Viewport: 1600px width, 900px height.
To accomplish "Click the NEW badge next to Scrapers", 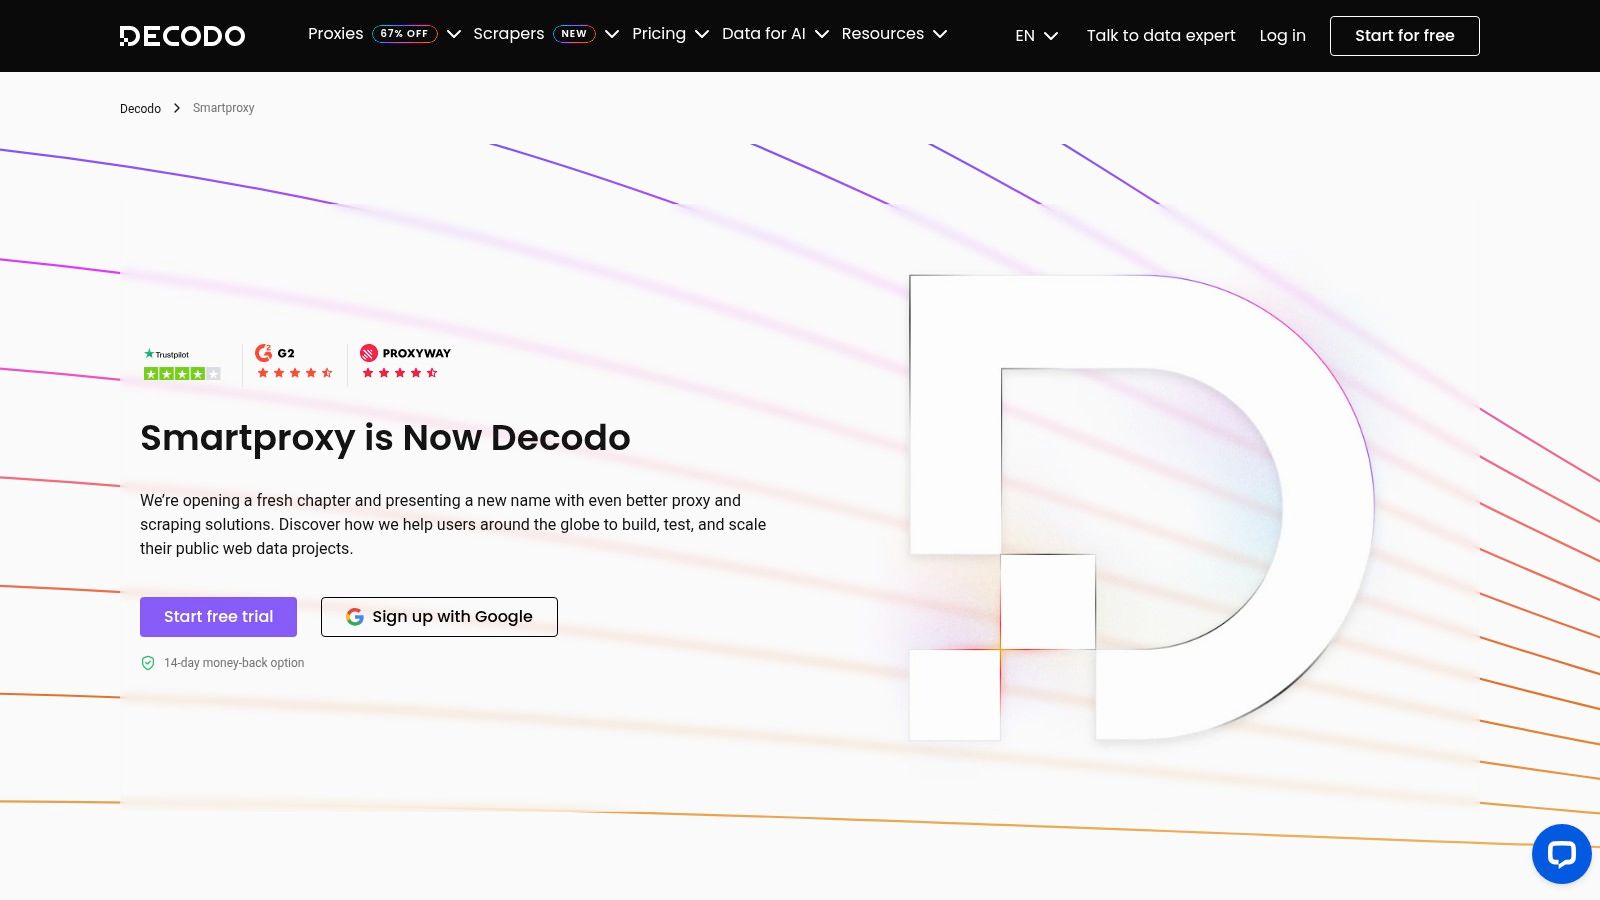I will (x=574, y=33).
